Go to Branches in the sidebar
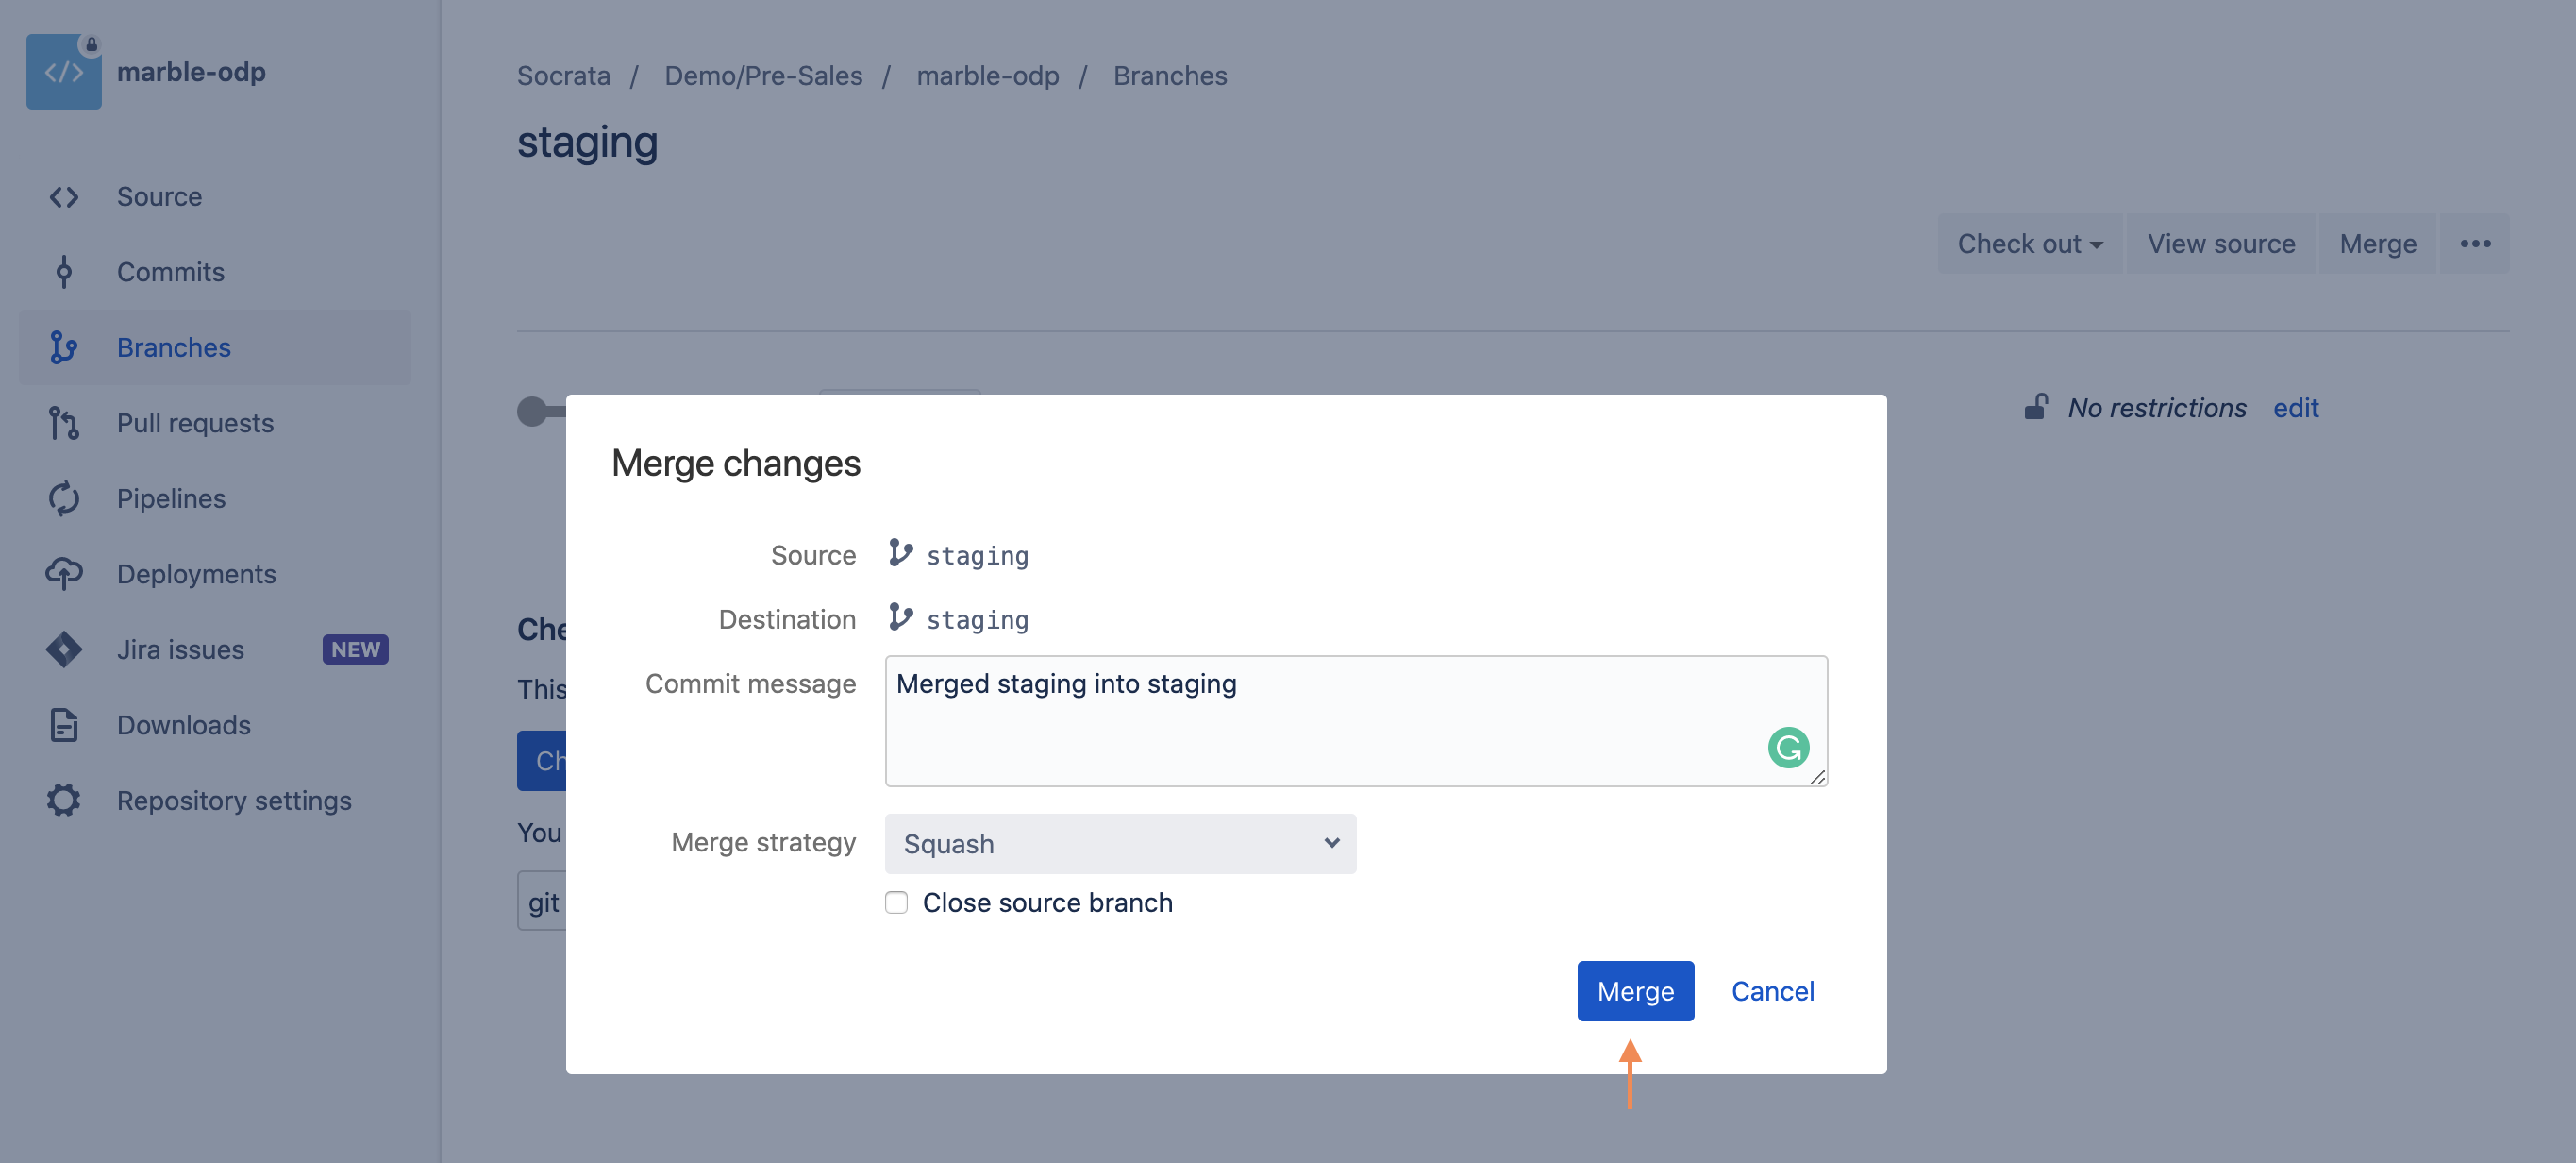 pyautogui.click(x=215, y=347)
